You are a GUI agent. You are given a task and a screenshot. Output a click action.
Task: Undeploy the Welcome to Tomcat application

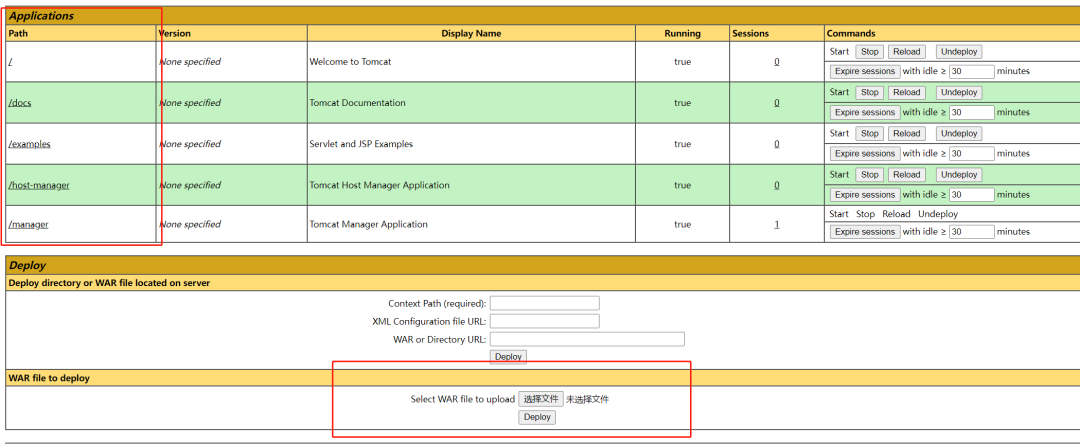click(x=959, y=52)
